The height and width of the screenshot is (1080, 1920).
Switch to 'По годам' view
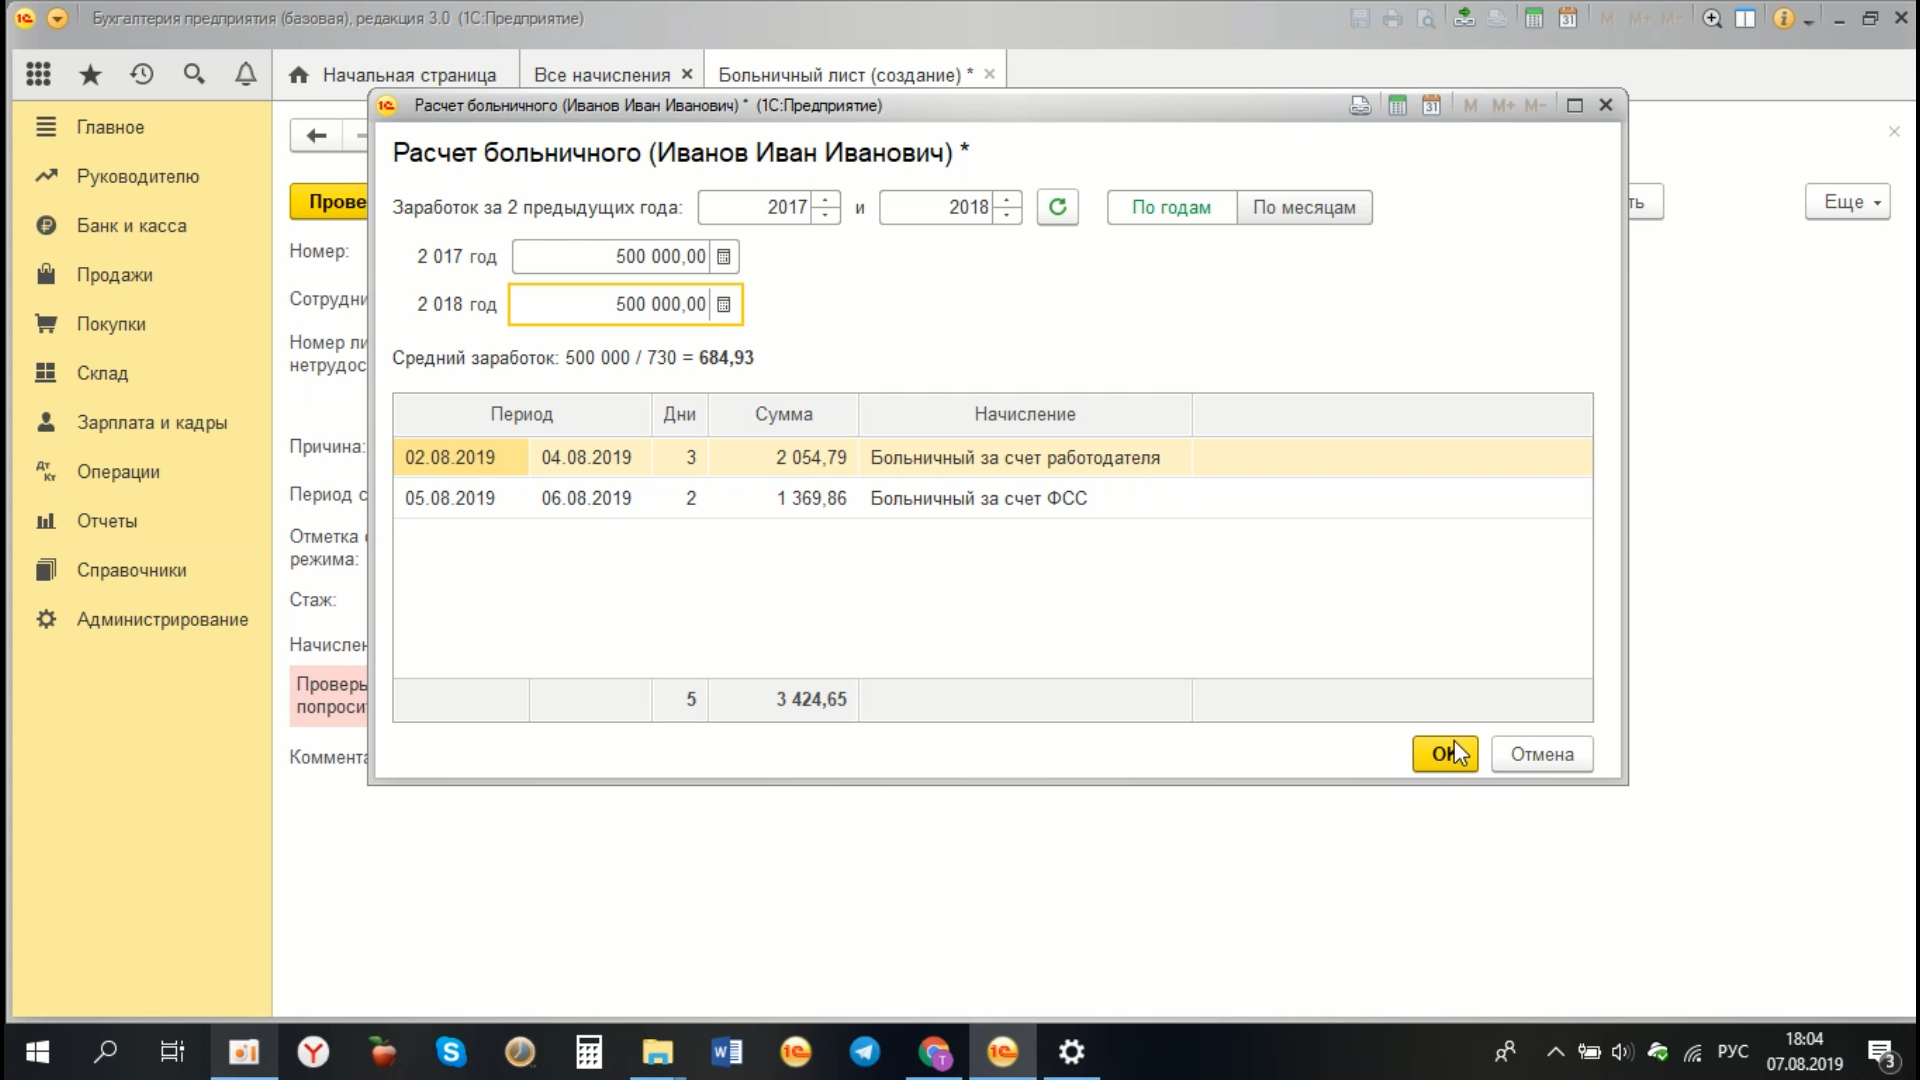pyautogui.click(x=1171, y=208)
